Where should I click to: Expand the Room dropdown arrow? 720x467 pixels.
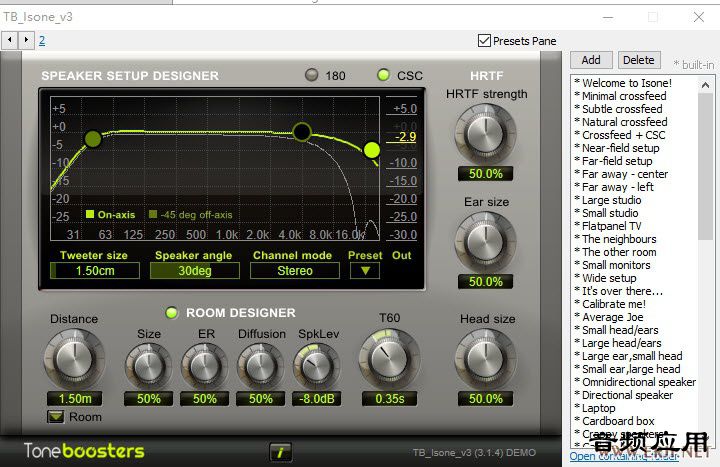click(56, 416)
